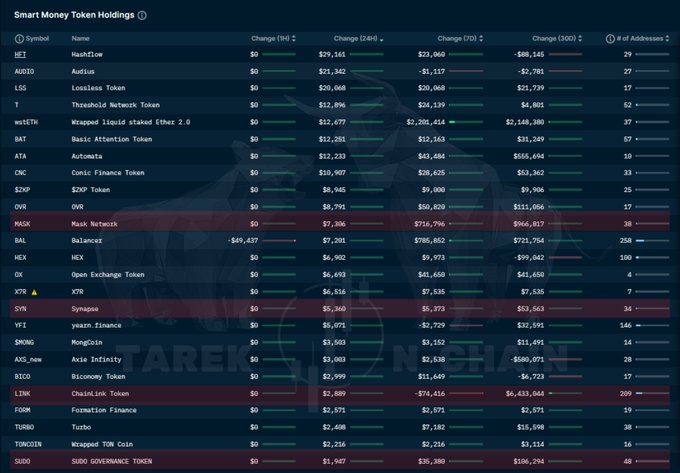The image size is (680, 473).
Task: Click Conic Finance Token name
Action: point(108,173)
